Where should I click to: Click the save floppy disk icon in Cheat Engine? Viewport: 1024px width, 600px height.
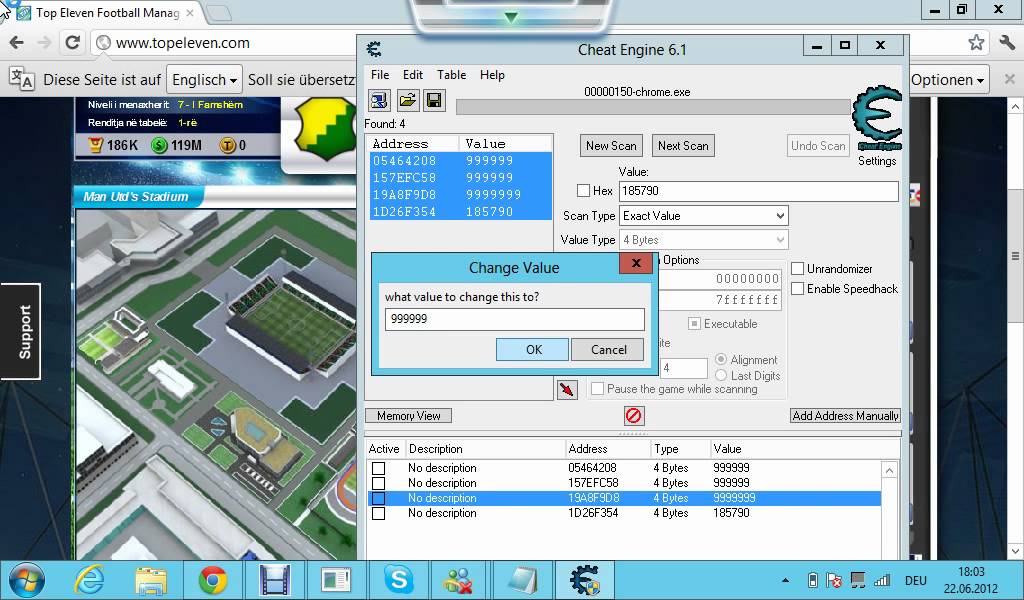(434, 101)
